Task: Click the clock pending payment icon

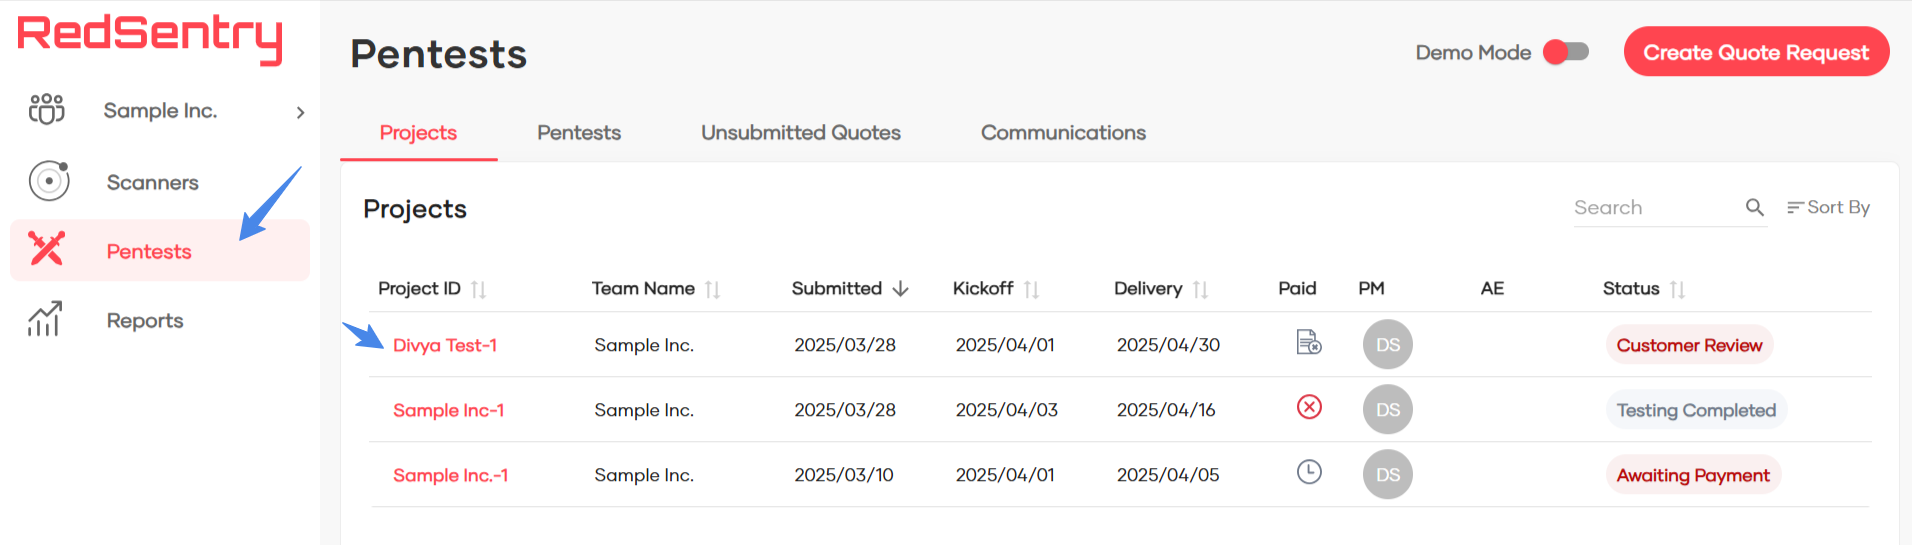Action: [x=1309, y=472]
